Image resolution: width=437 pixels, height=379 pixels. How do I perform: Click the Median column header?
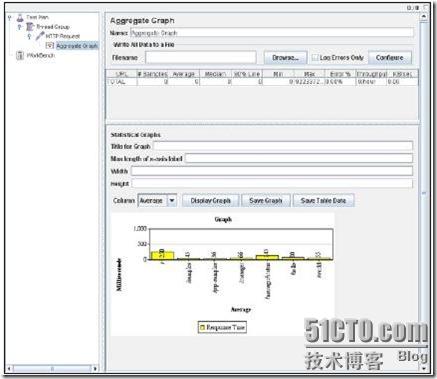point(215,74)
